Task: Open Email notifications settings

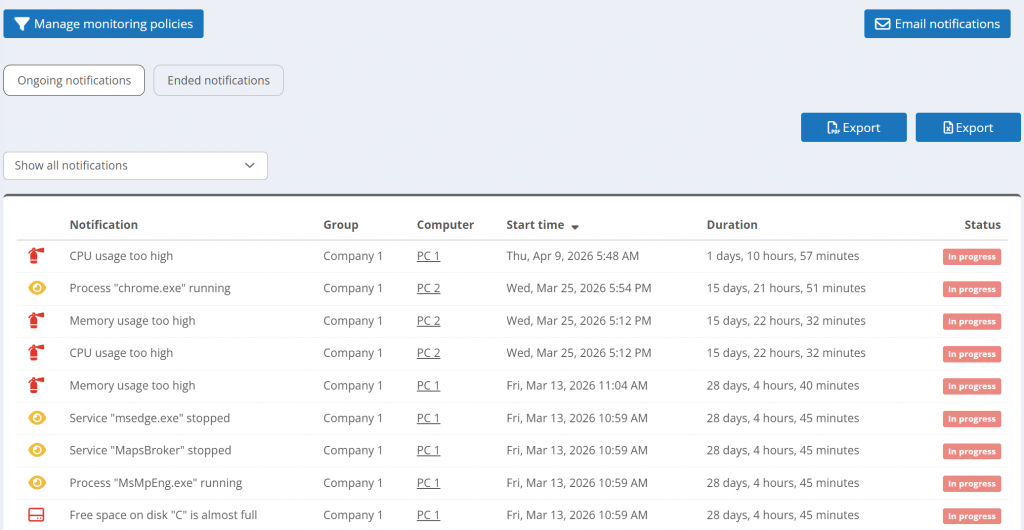Action: tap(937, 24)
